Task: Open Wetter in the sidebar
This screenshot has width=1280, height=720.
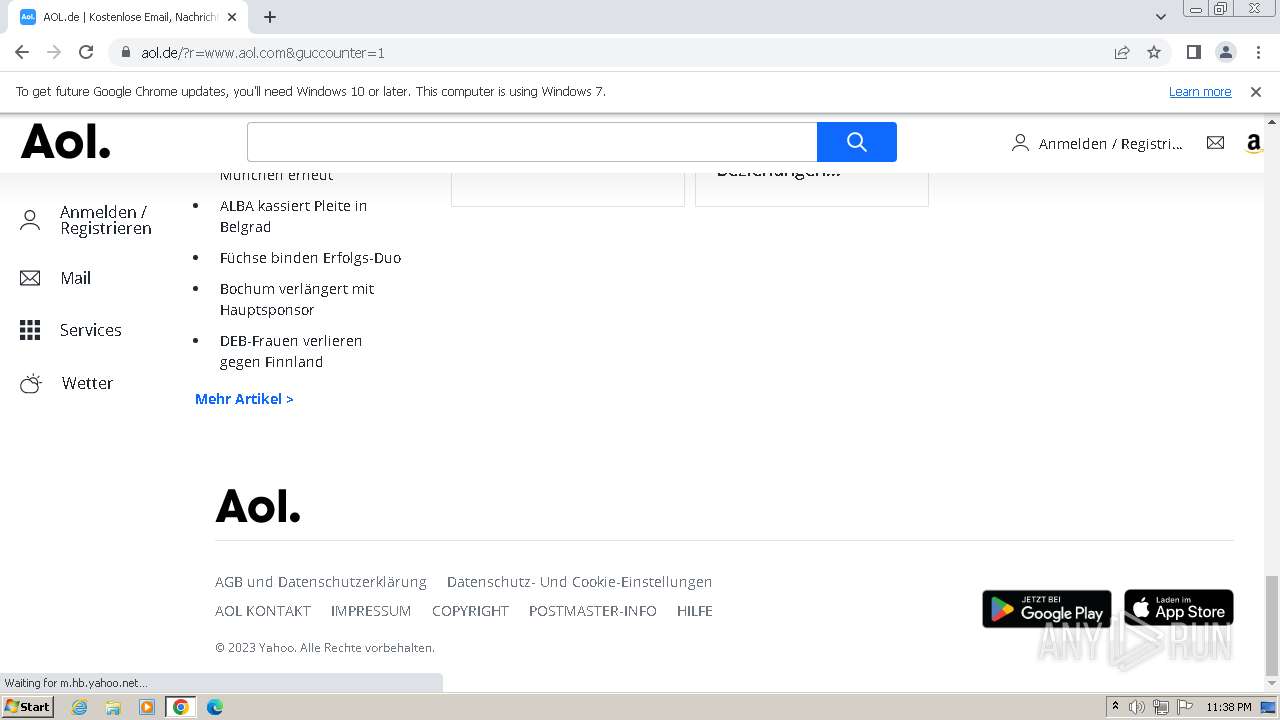Action: pyautogui.click(x=87, y=383)
